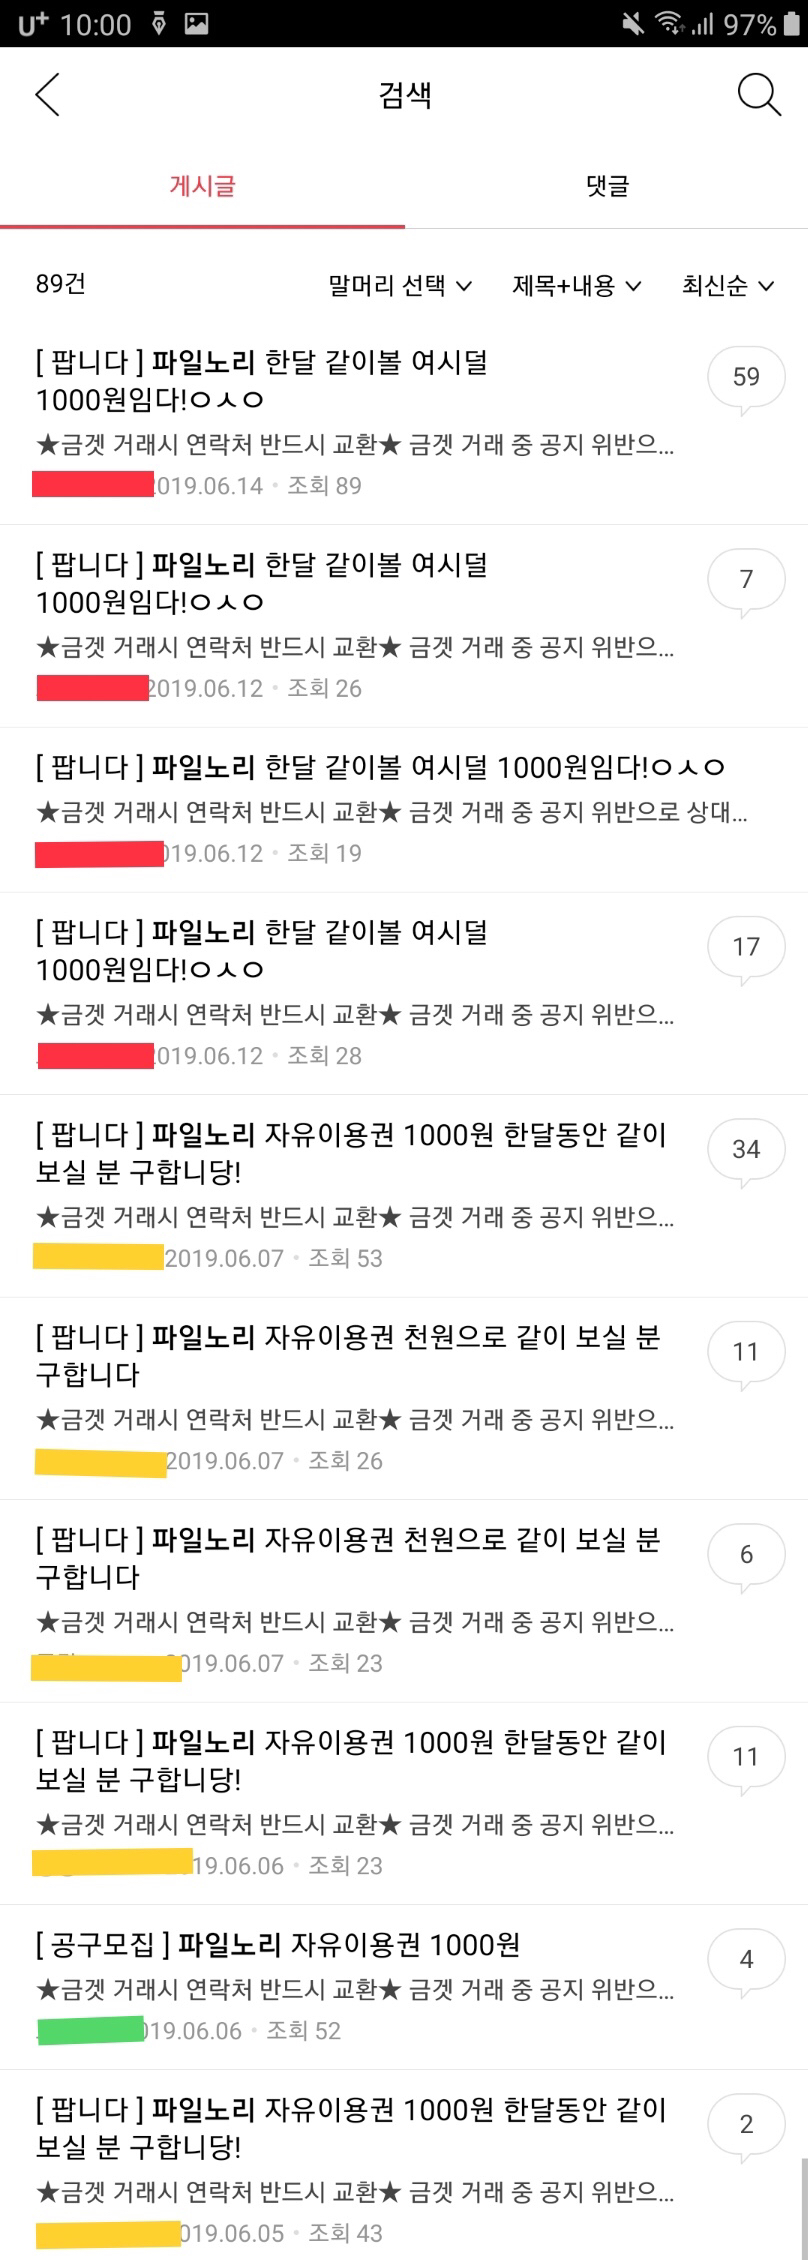
Task: Change the 최신순 sort order dropdown
Action: (x=728, y=286)
